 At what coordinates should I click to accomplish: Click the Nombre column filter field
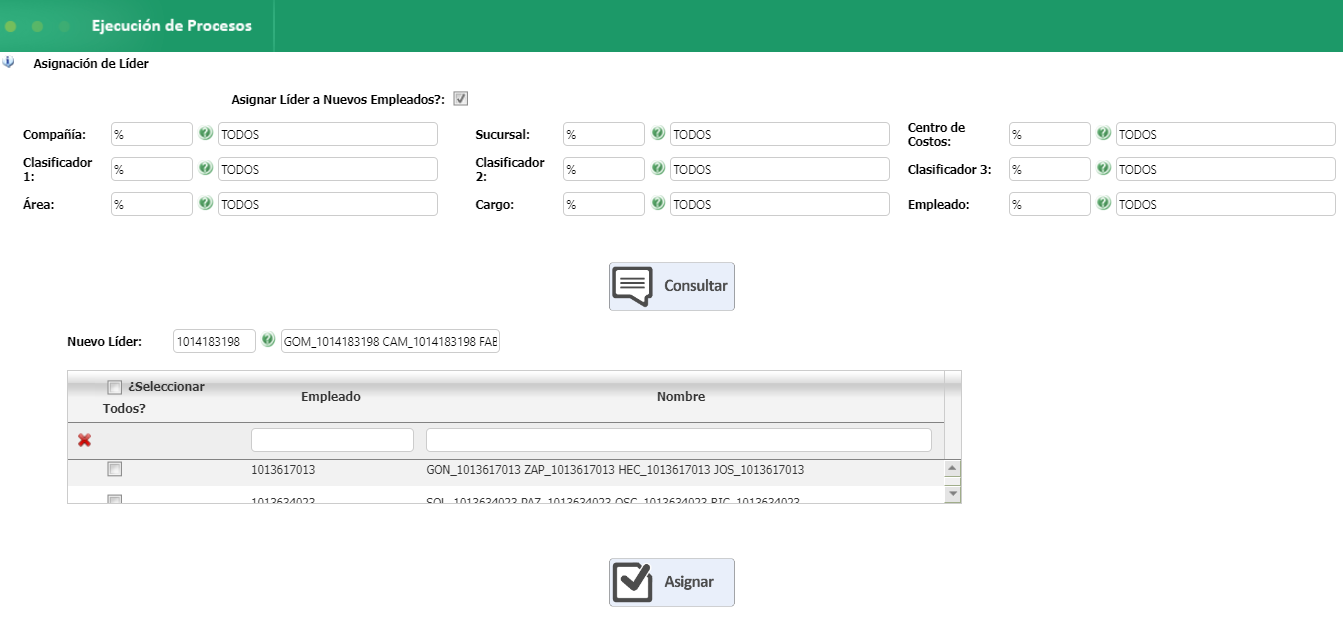[678, 440]
